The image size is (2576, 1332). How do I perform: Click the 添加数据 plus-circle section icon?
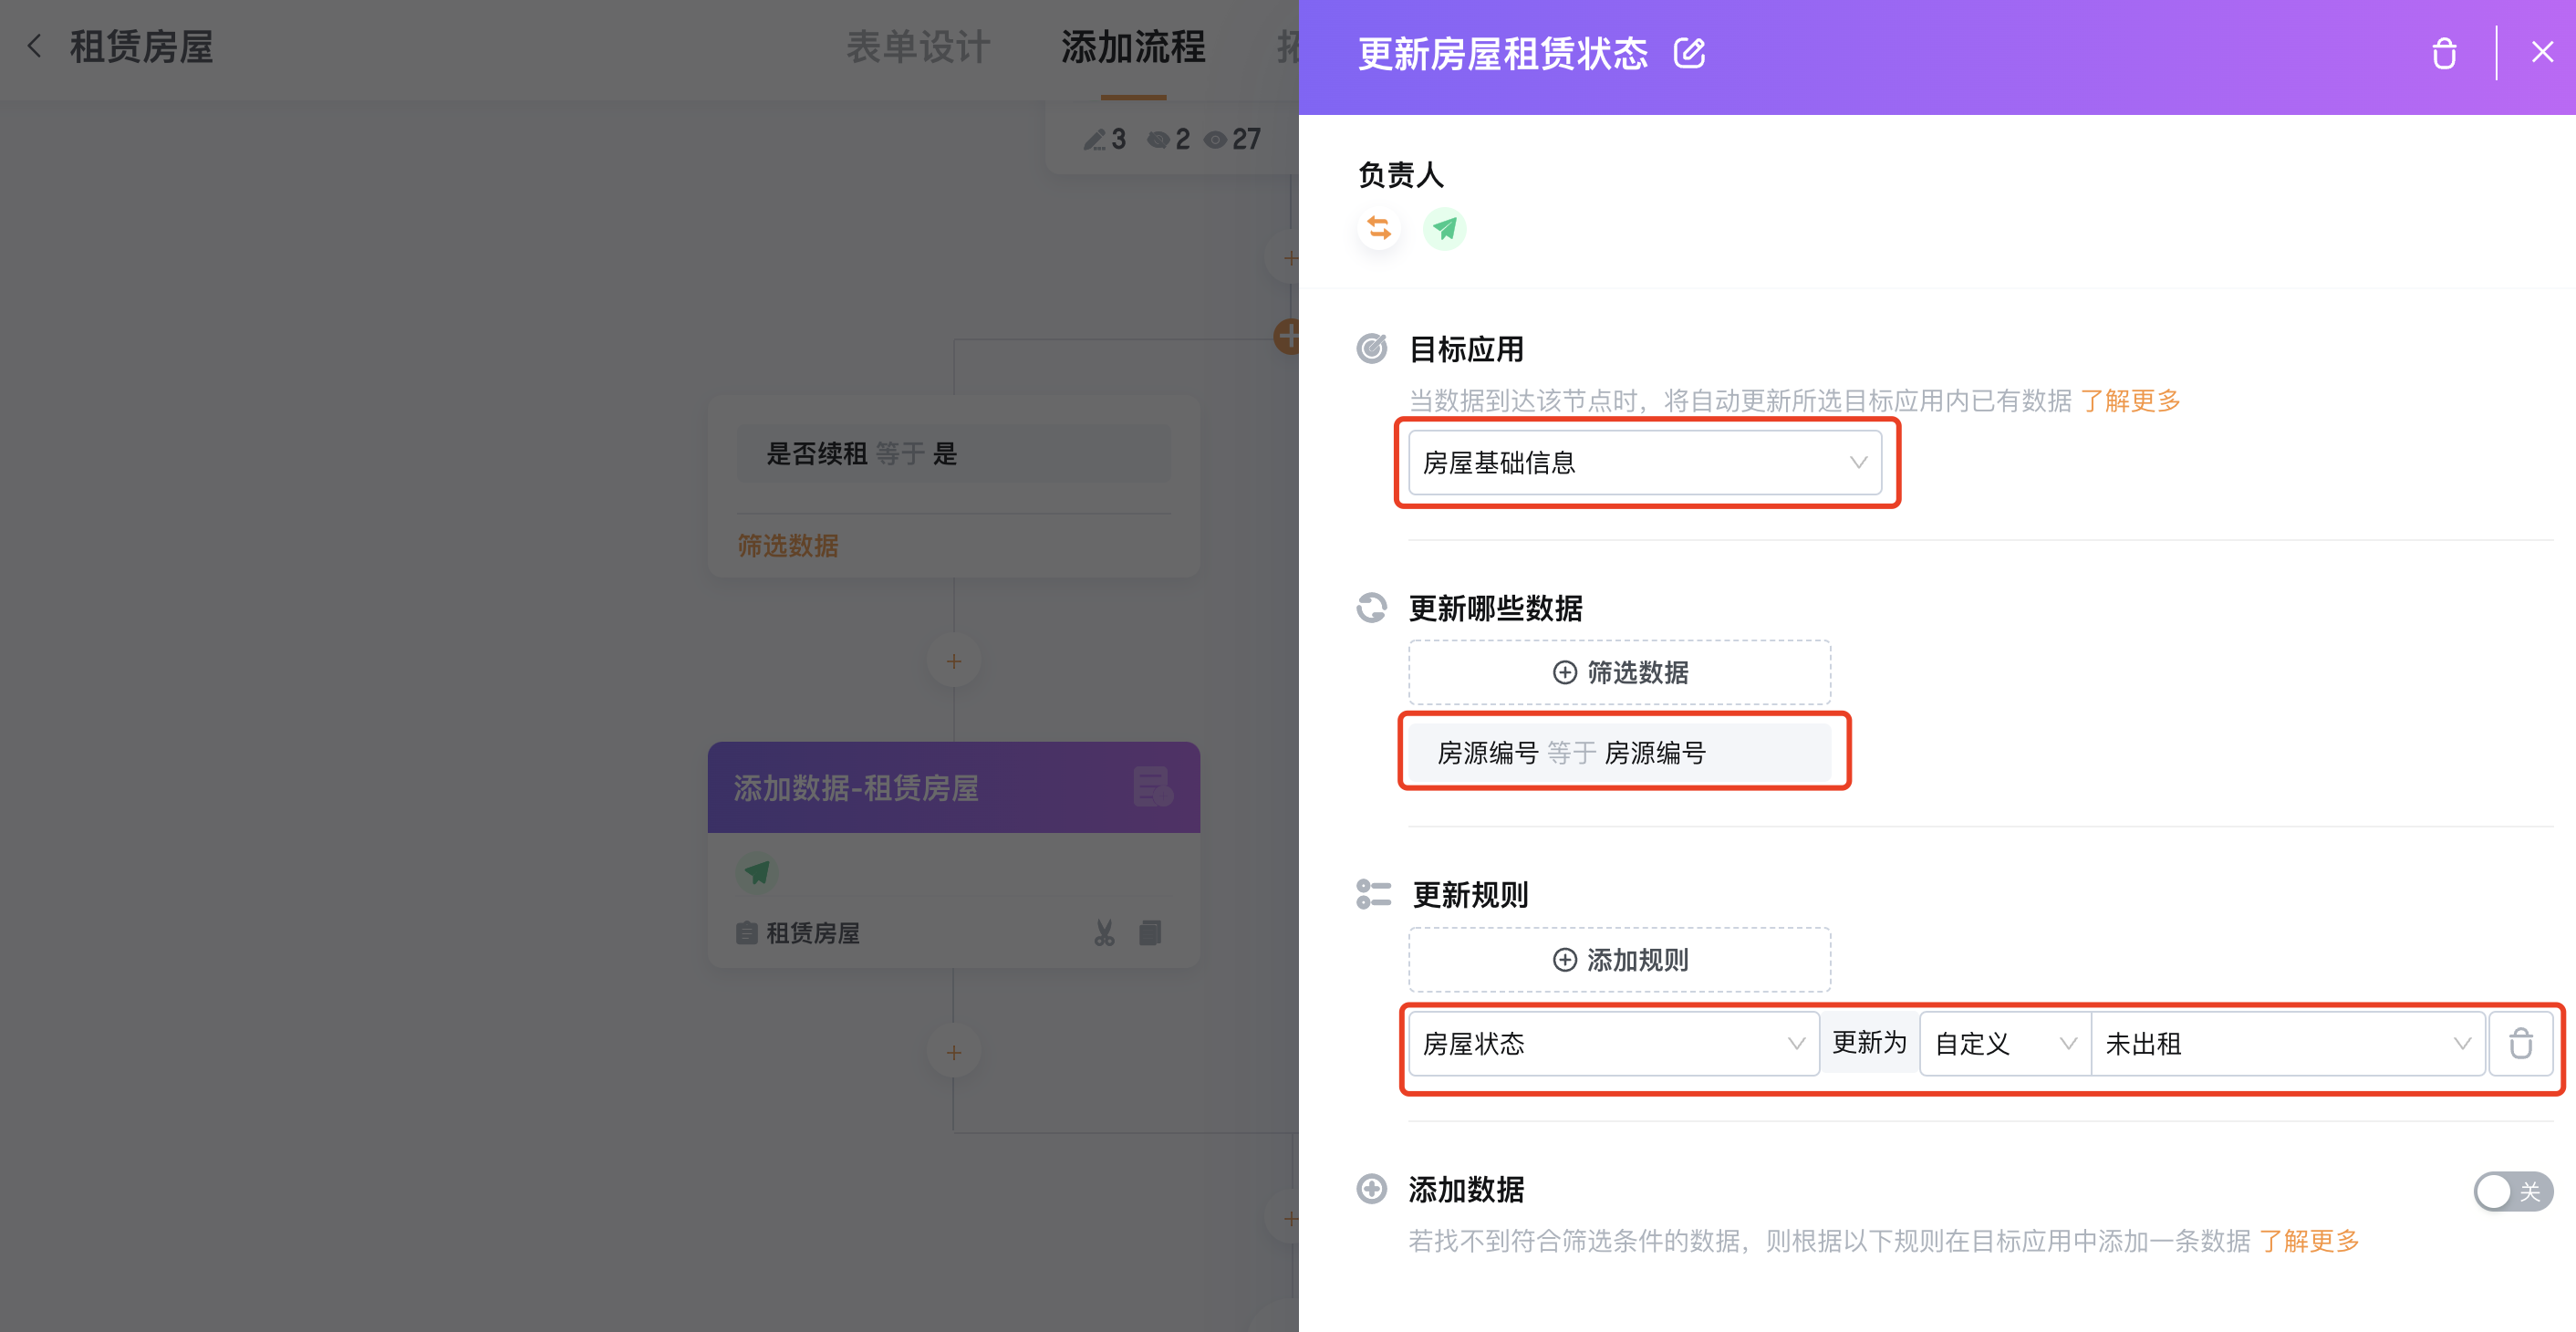(x=1372, y=1189)
